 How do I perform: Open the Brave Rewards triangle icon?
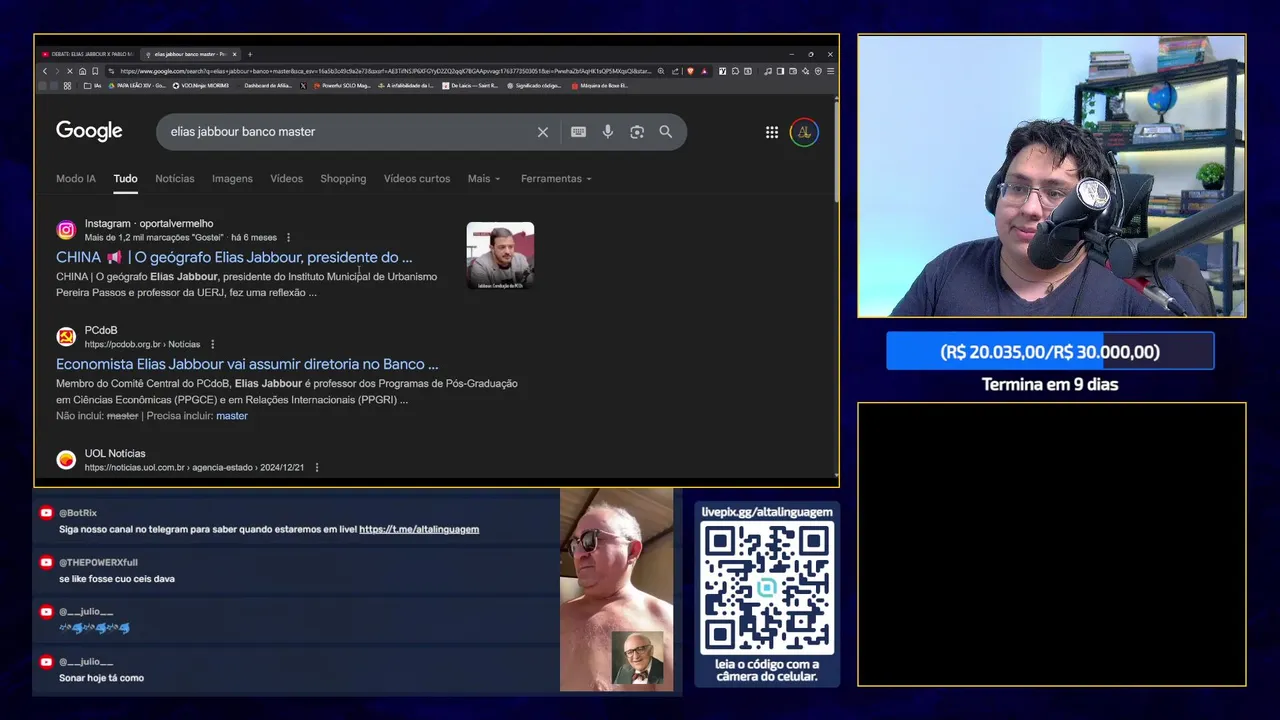[704, 71]
